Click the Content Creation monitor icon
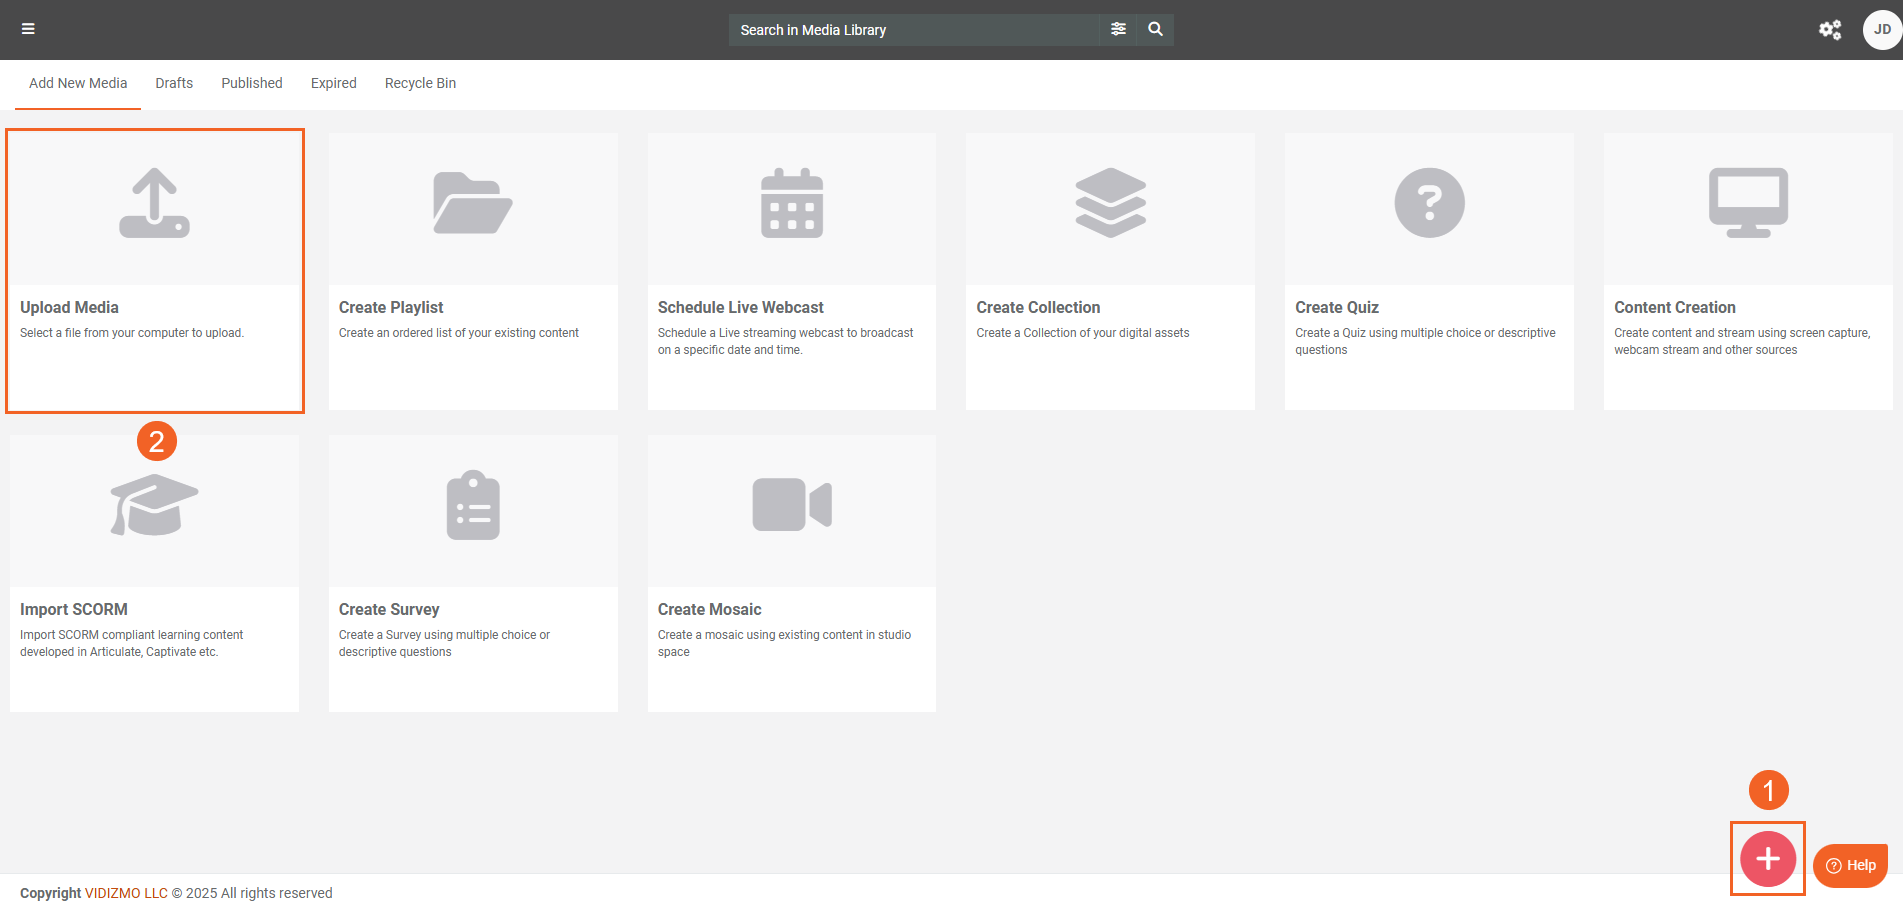Image resolution: width=1903 pixels, height=910 pixels. 1748,204
